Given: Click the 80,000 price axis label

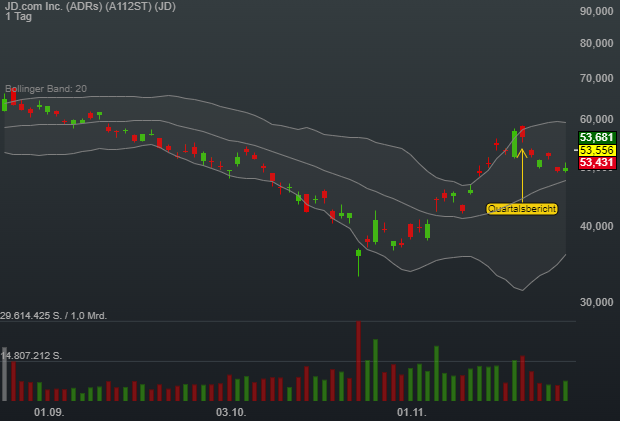Looking at the screenshot, I should tap(597, 43).
